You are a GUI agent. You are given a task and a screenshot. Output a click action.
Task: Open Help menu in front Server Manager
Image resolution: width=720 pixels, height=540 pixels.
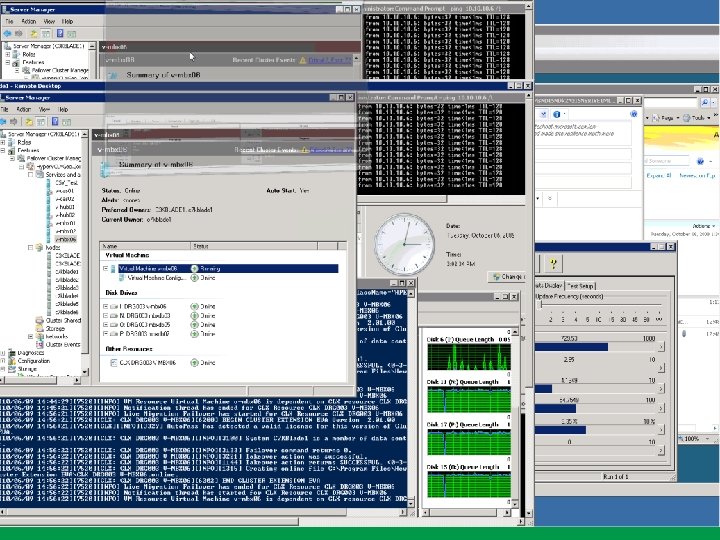(x=63, y=109)
